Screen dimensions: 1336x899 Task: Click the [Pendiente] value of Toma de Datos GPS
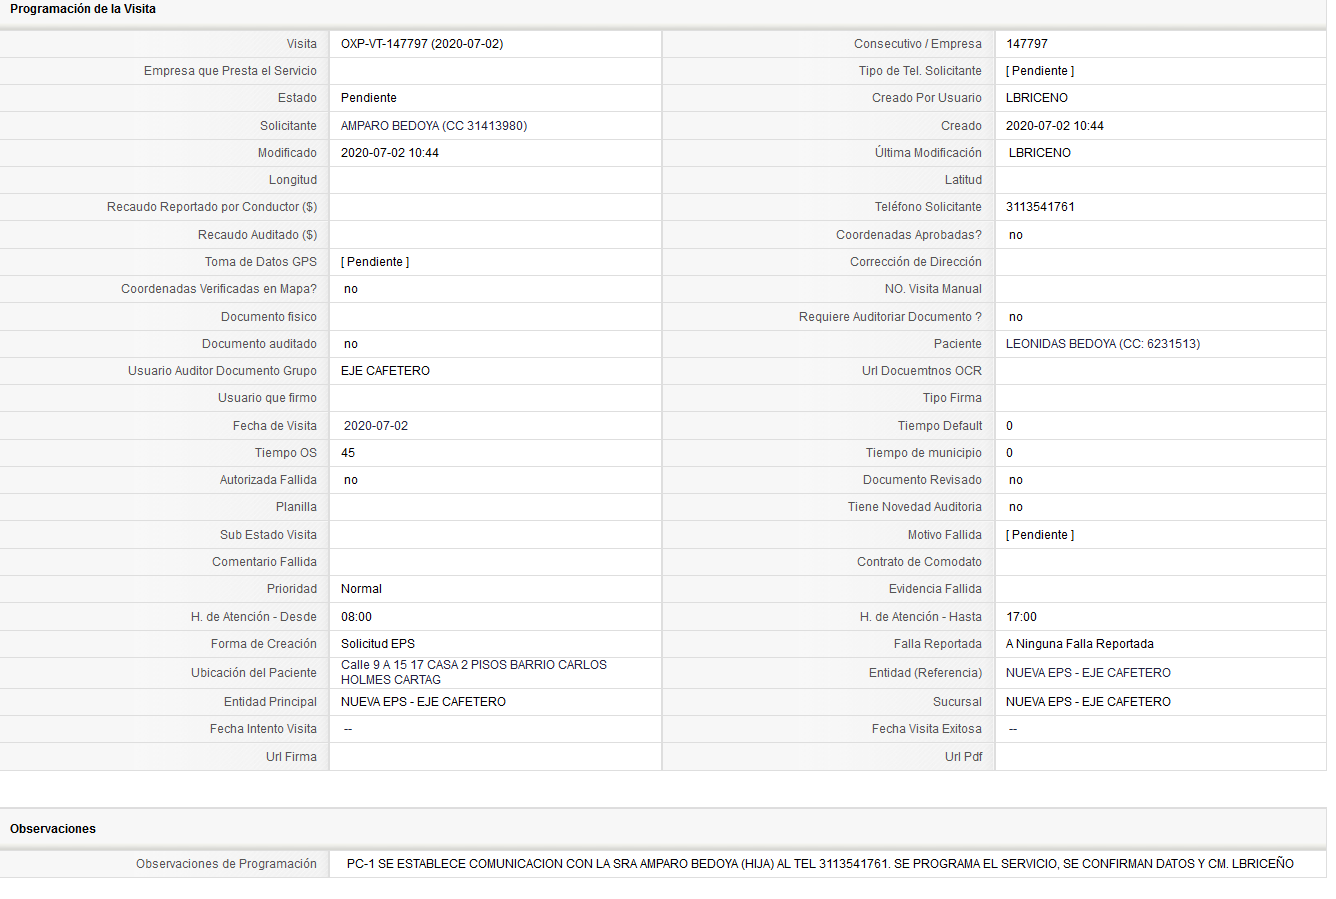click(x=375, y=262)
